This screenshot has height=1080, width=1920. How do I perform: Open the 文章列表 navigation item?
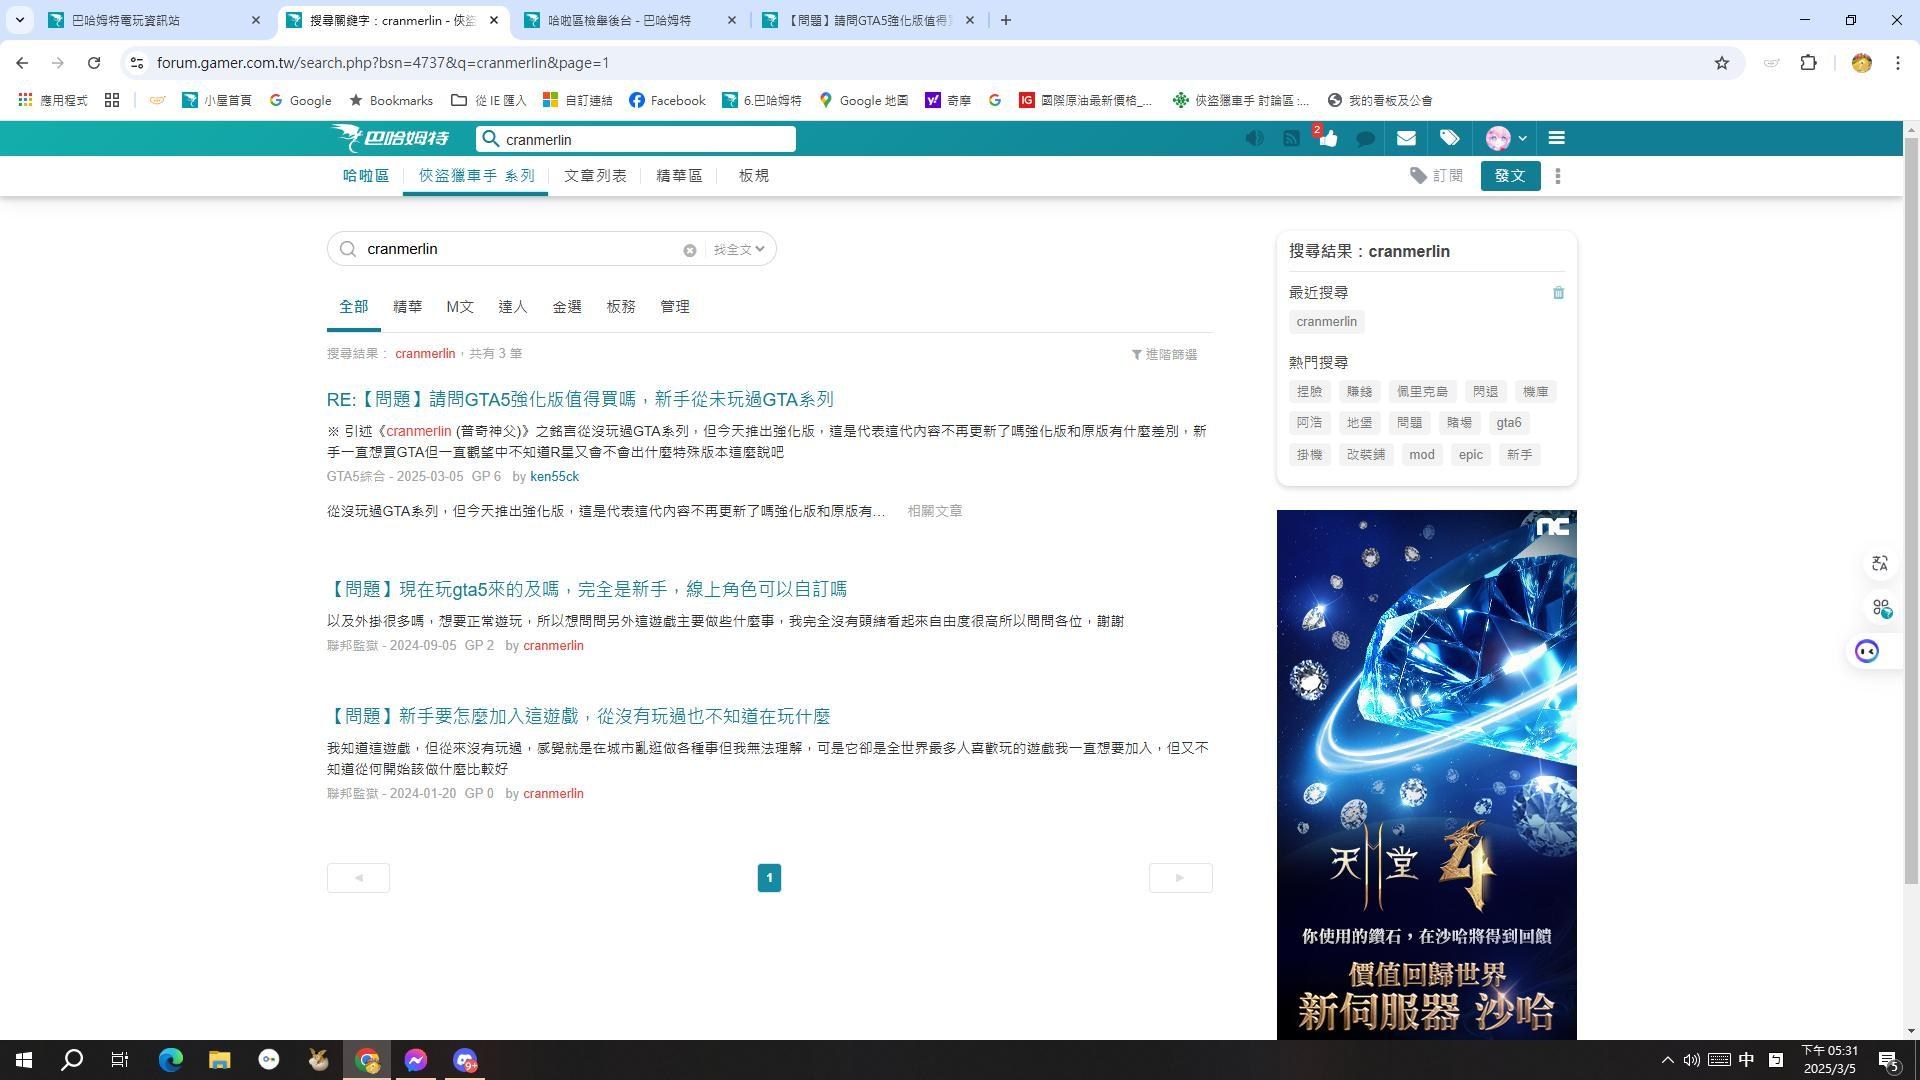point(595,176)
